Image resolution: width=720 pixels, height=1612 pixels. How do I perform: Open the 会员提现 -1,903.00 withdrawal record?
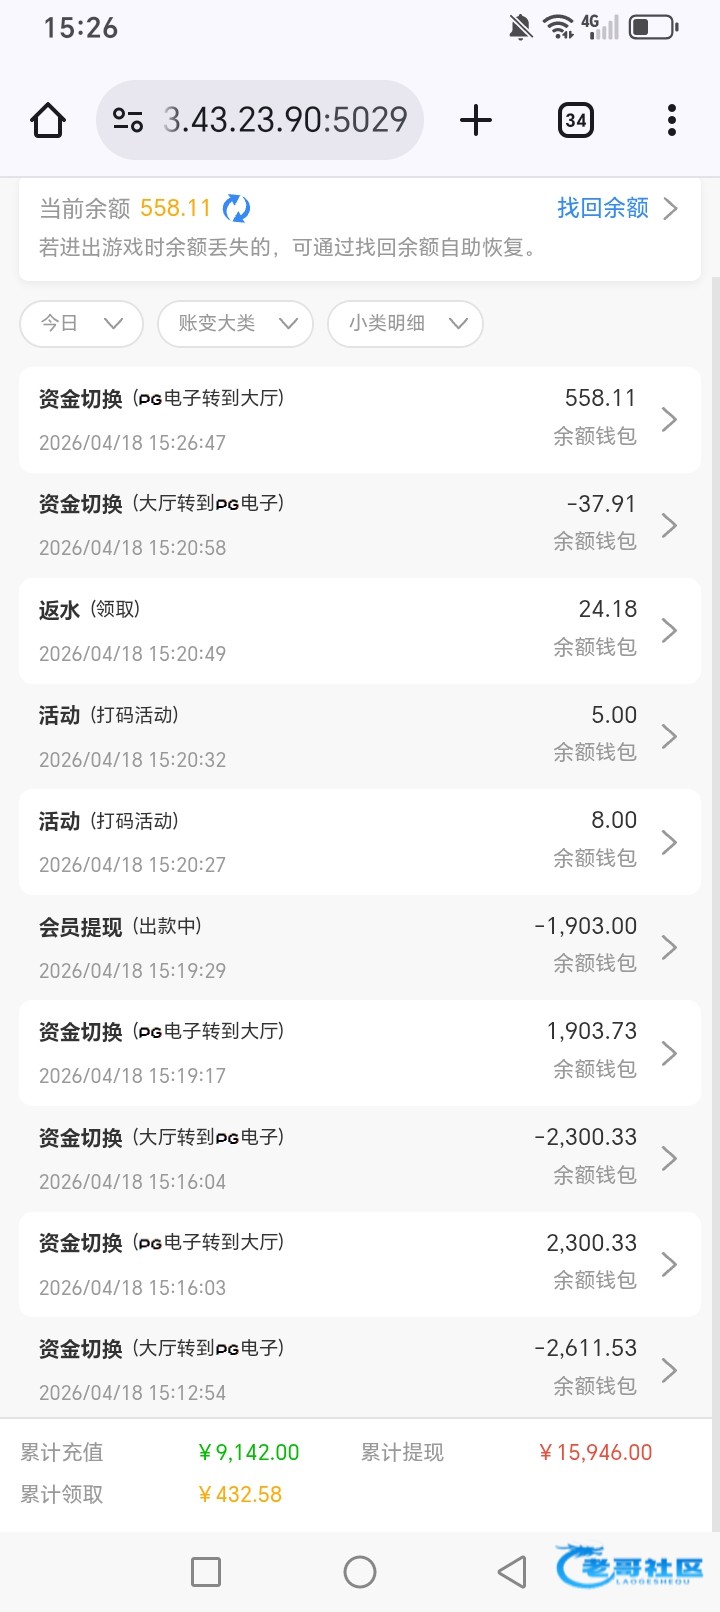(359, 947)
